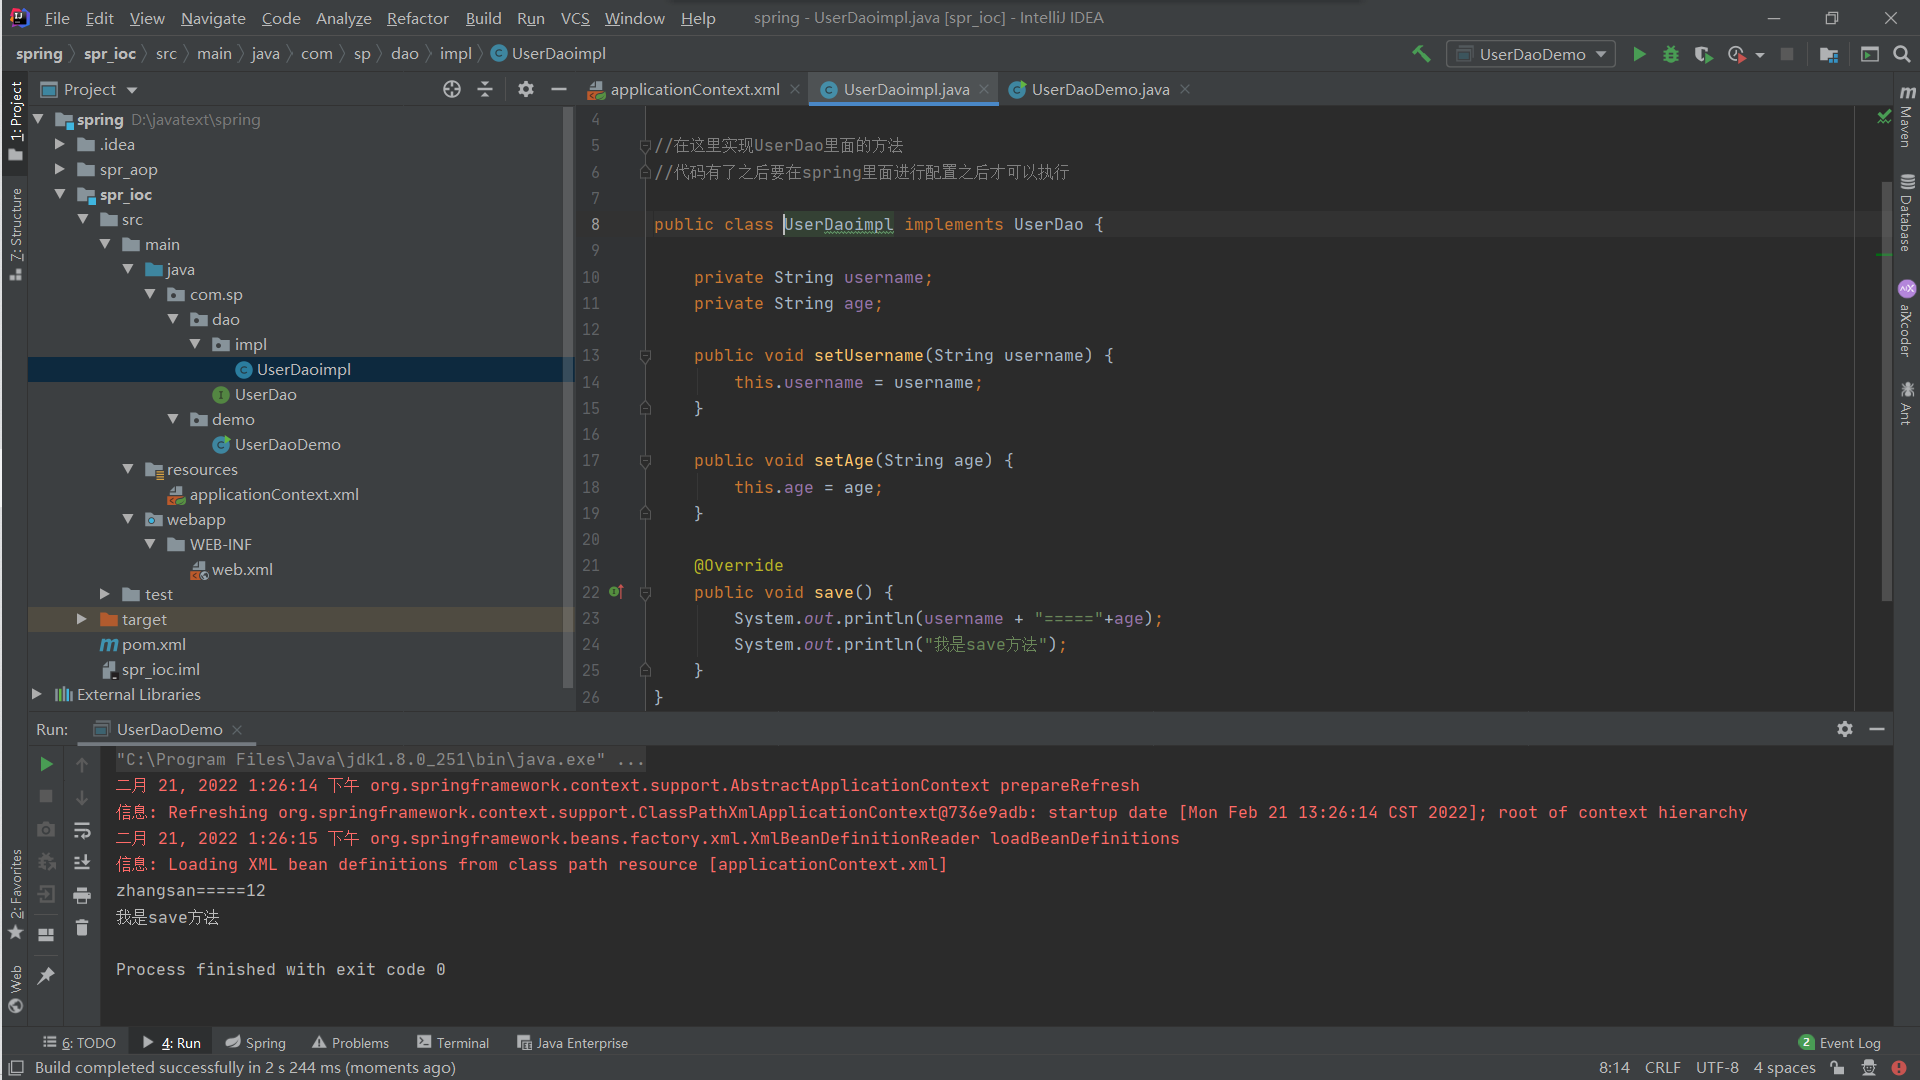Pin the Run tab with pin icon
The height and width of the screenshot is (1080, 1920).
click(46, 975)
